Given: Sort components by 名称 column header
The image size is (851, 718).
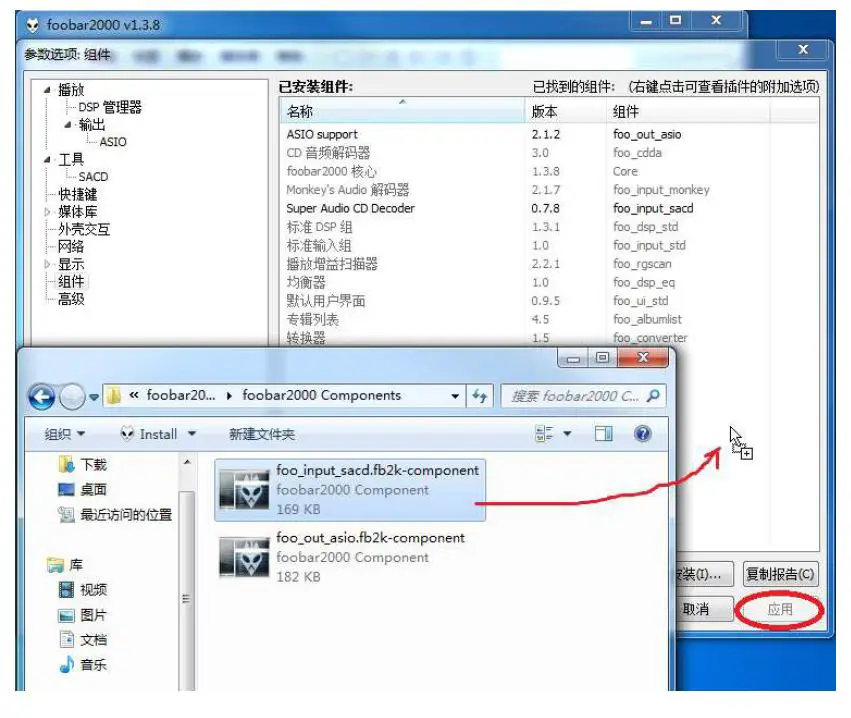Looking at the screenshot, I should [402, 111].
